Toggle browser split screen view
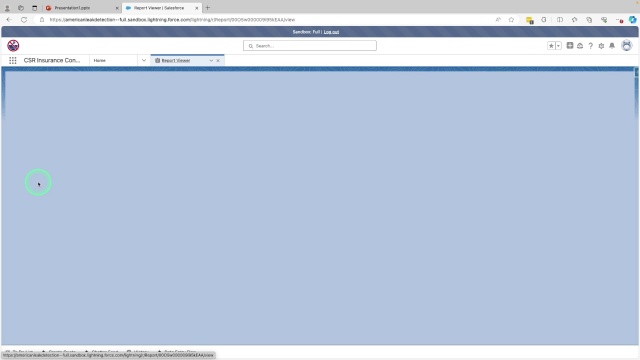Viewport: 640px width, 360px height. 560,20
